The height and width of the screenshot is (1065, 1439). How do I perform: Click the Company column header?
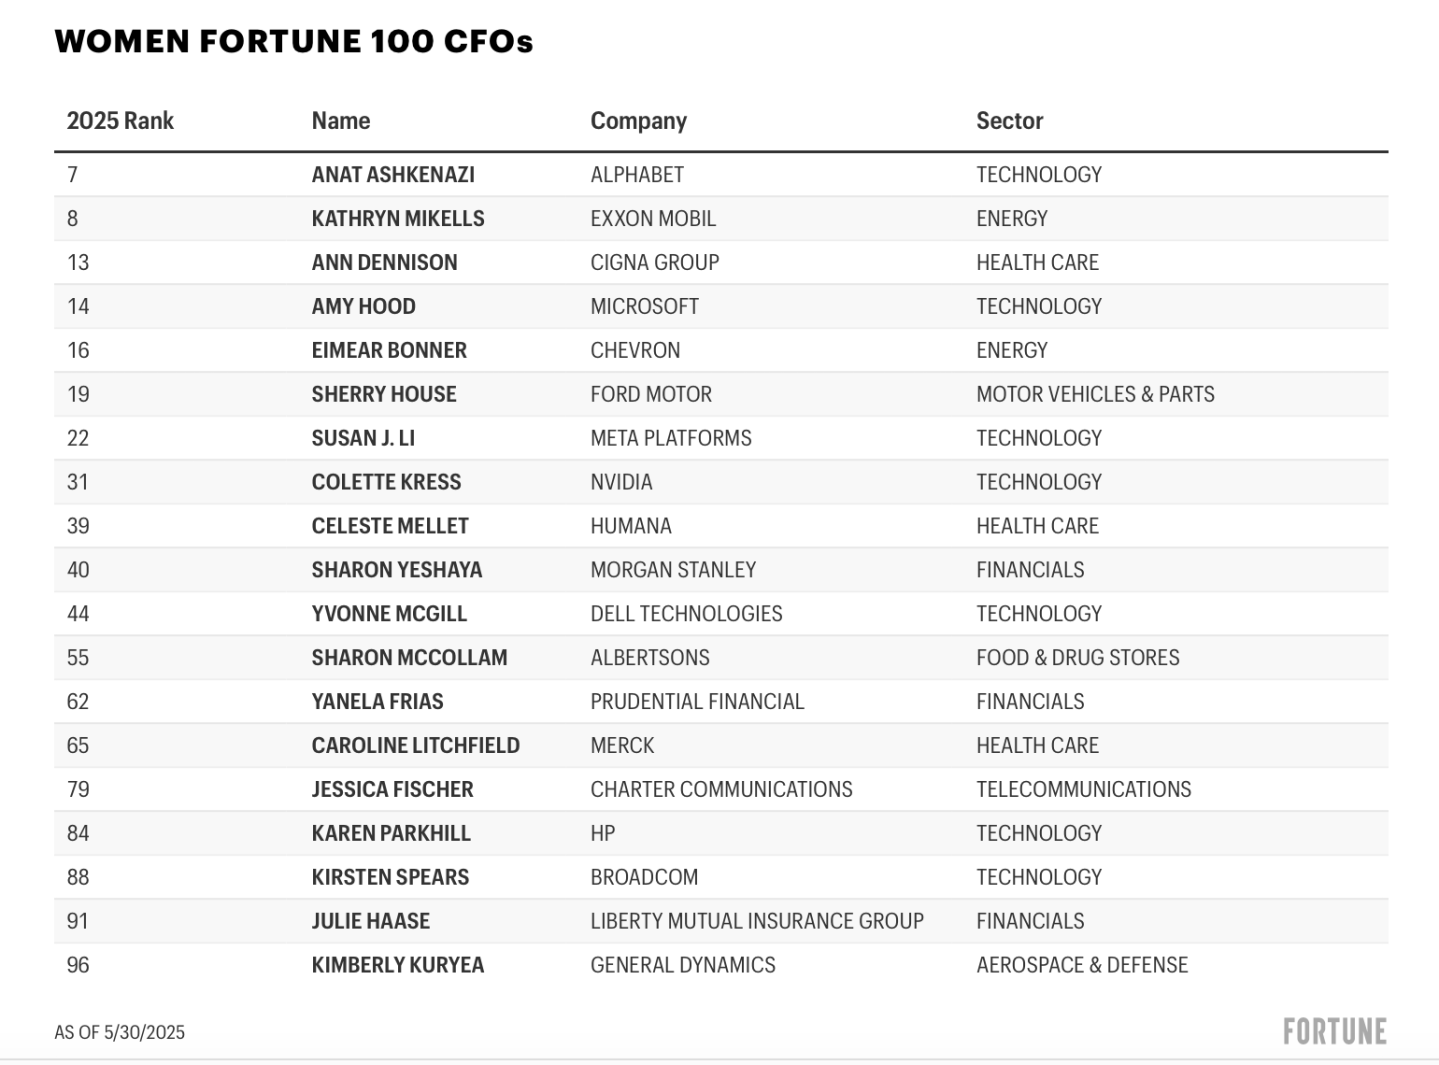pos(638,121)
